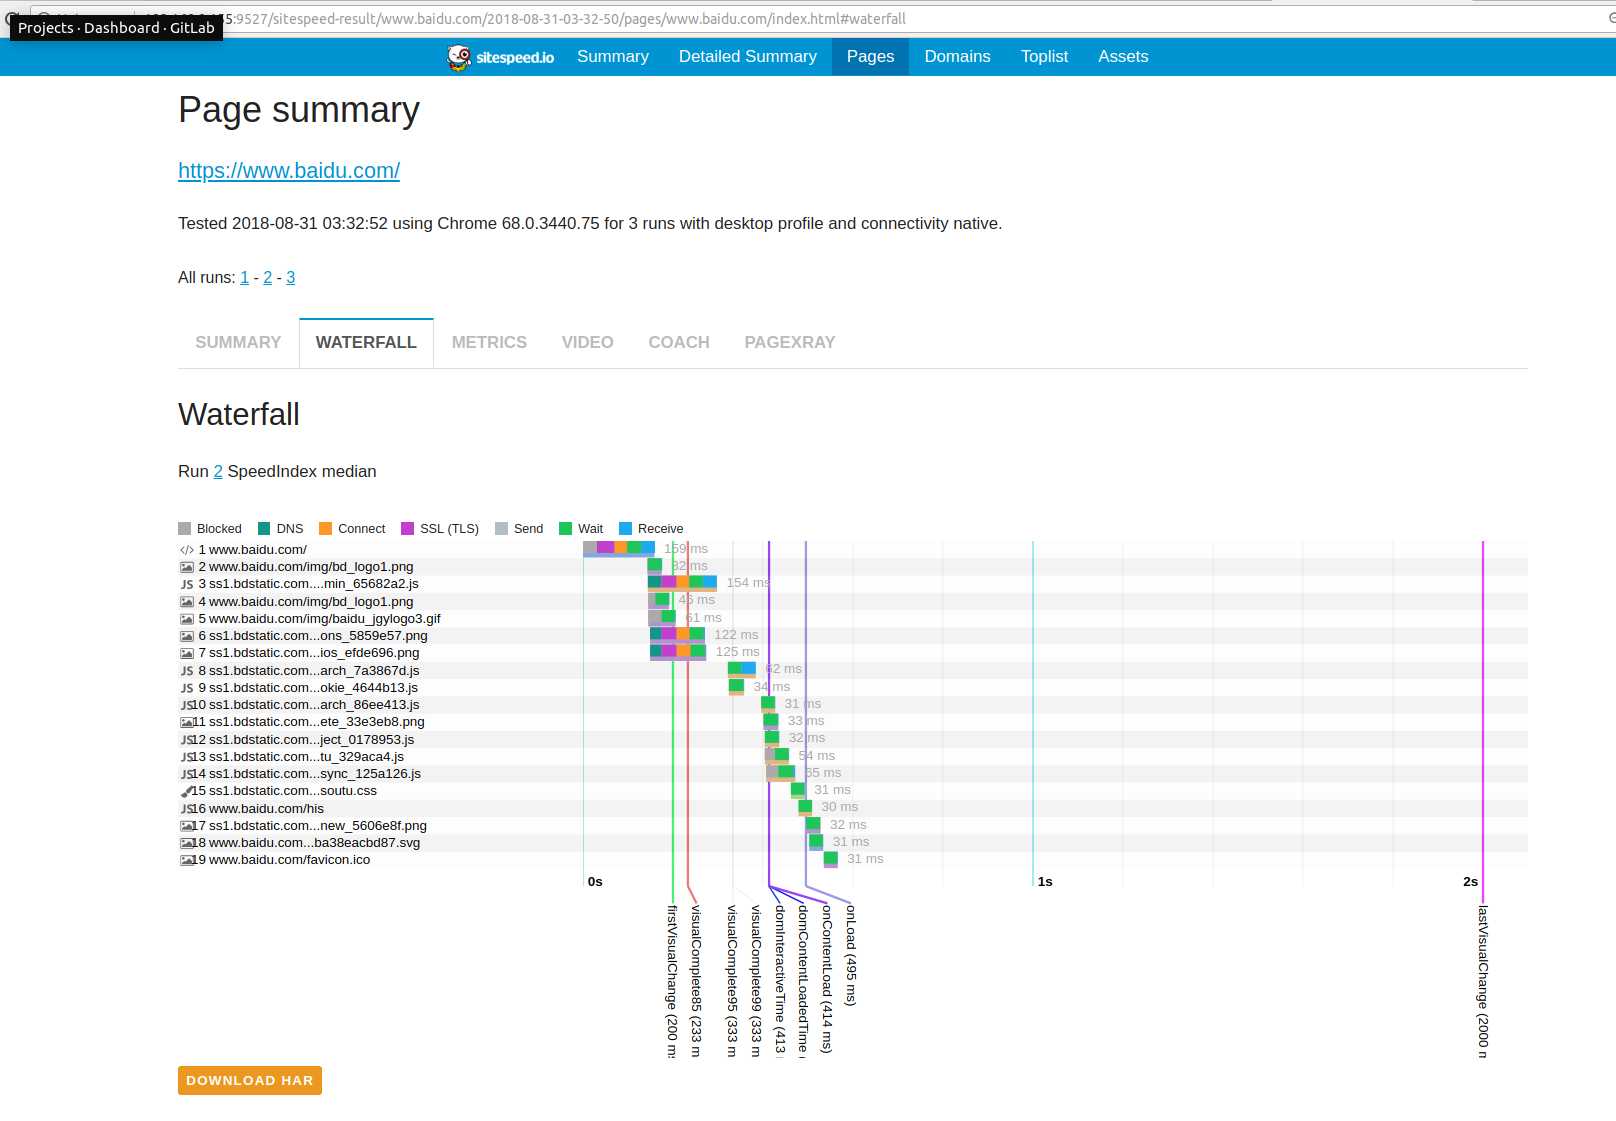Viewport: 1616px width, 1121px height.
Task: Click HTML icon for request 1 www.baidu.com/
Action: (x=187, y=550)
